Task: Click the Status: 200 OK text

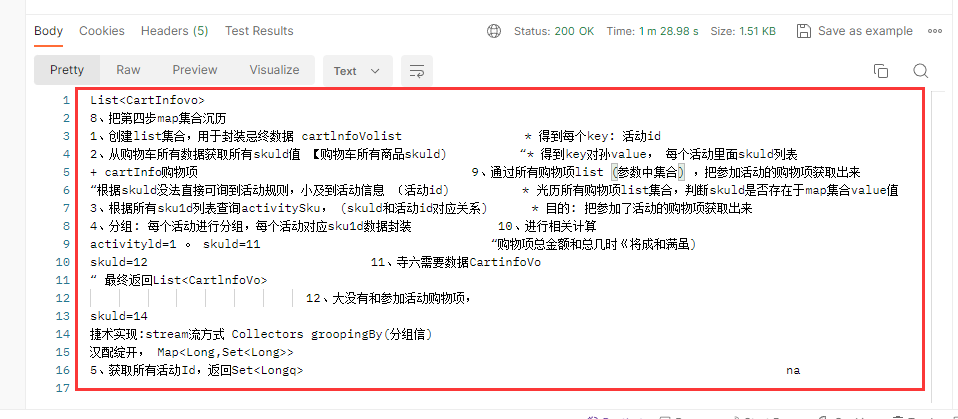Action: coord(554,31)
